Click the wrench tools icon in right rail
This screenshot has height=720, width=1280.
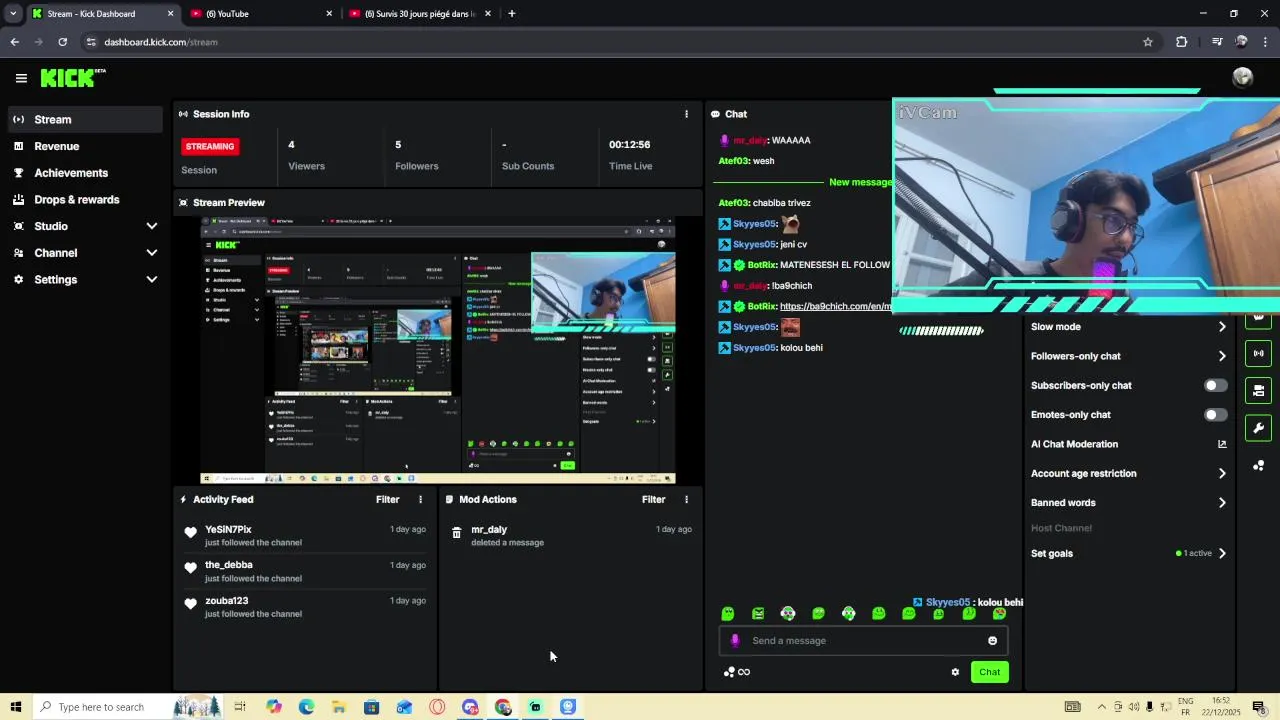(x=1258, y=428)
